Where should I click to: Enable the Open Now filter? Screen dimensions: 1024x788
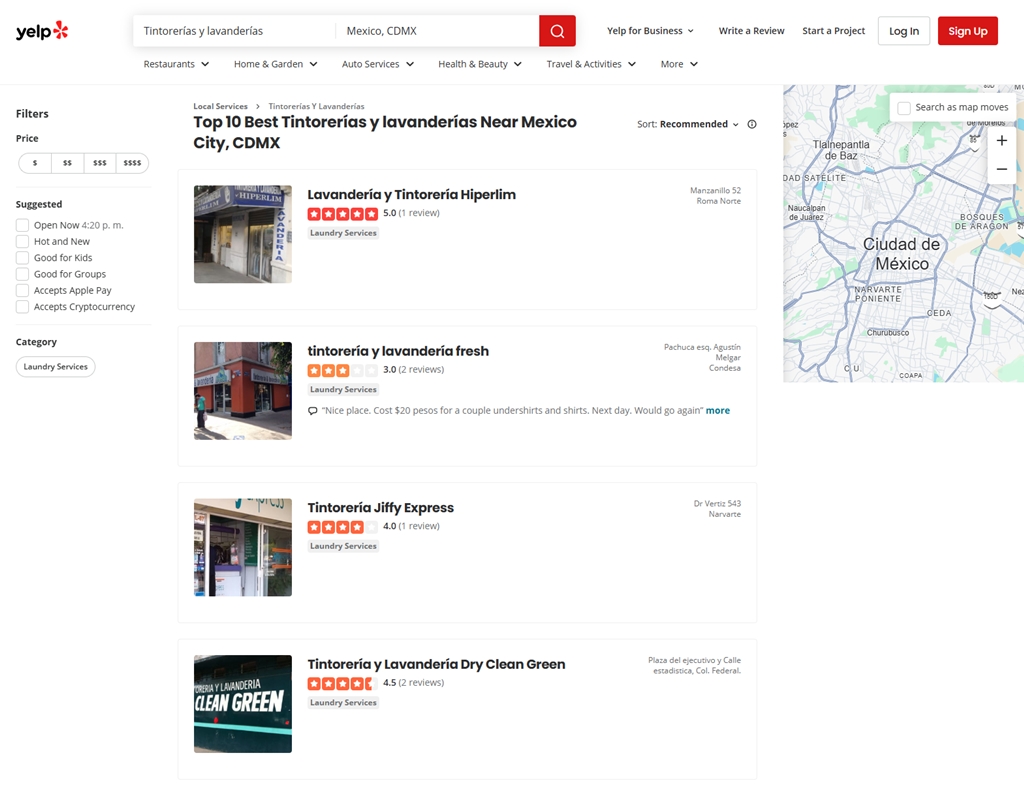pos(22,225)
